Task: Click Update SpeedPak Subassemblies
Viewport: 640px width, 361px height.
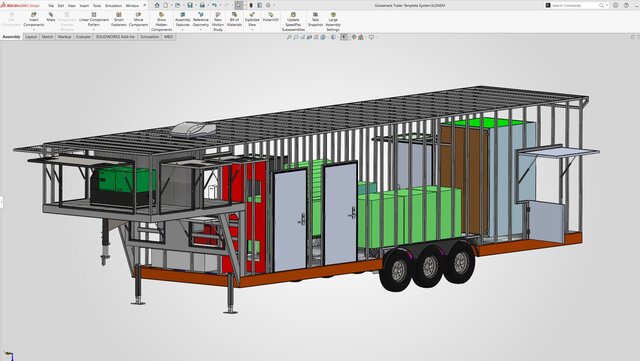Action: (x=293, y=22)
